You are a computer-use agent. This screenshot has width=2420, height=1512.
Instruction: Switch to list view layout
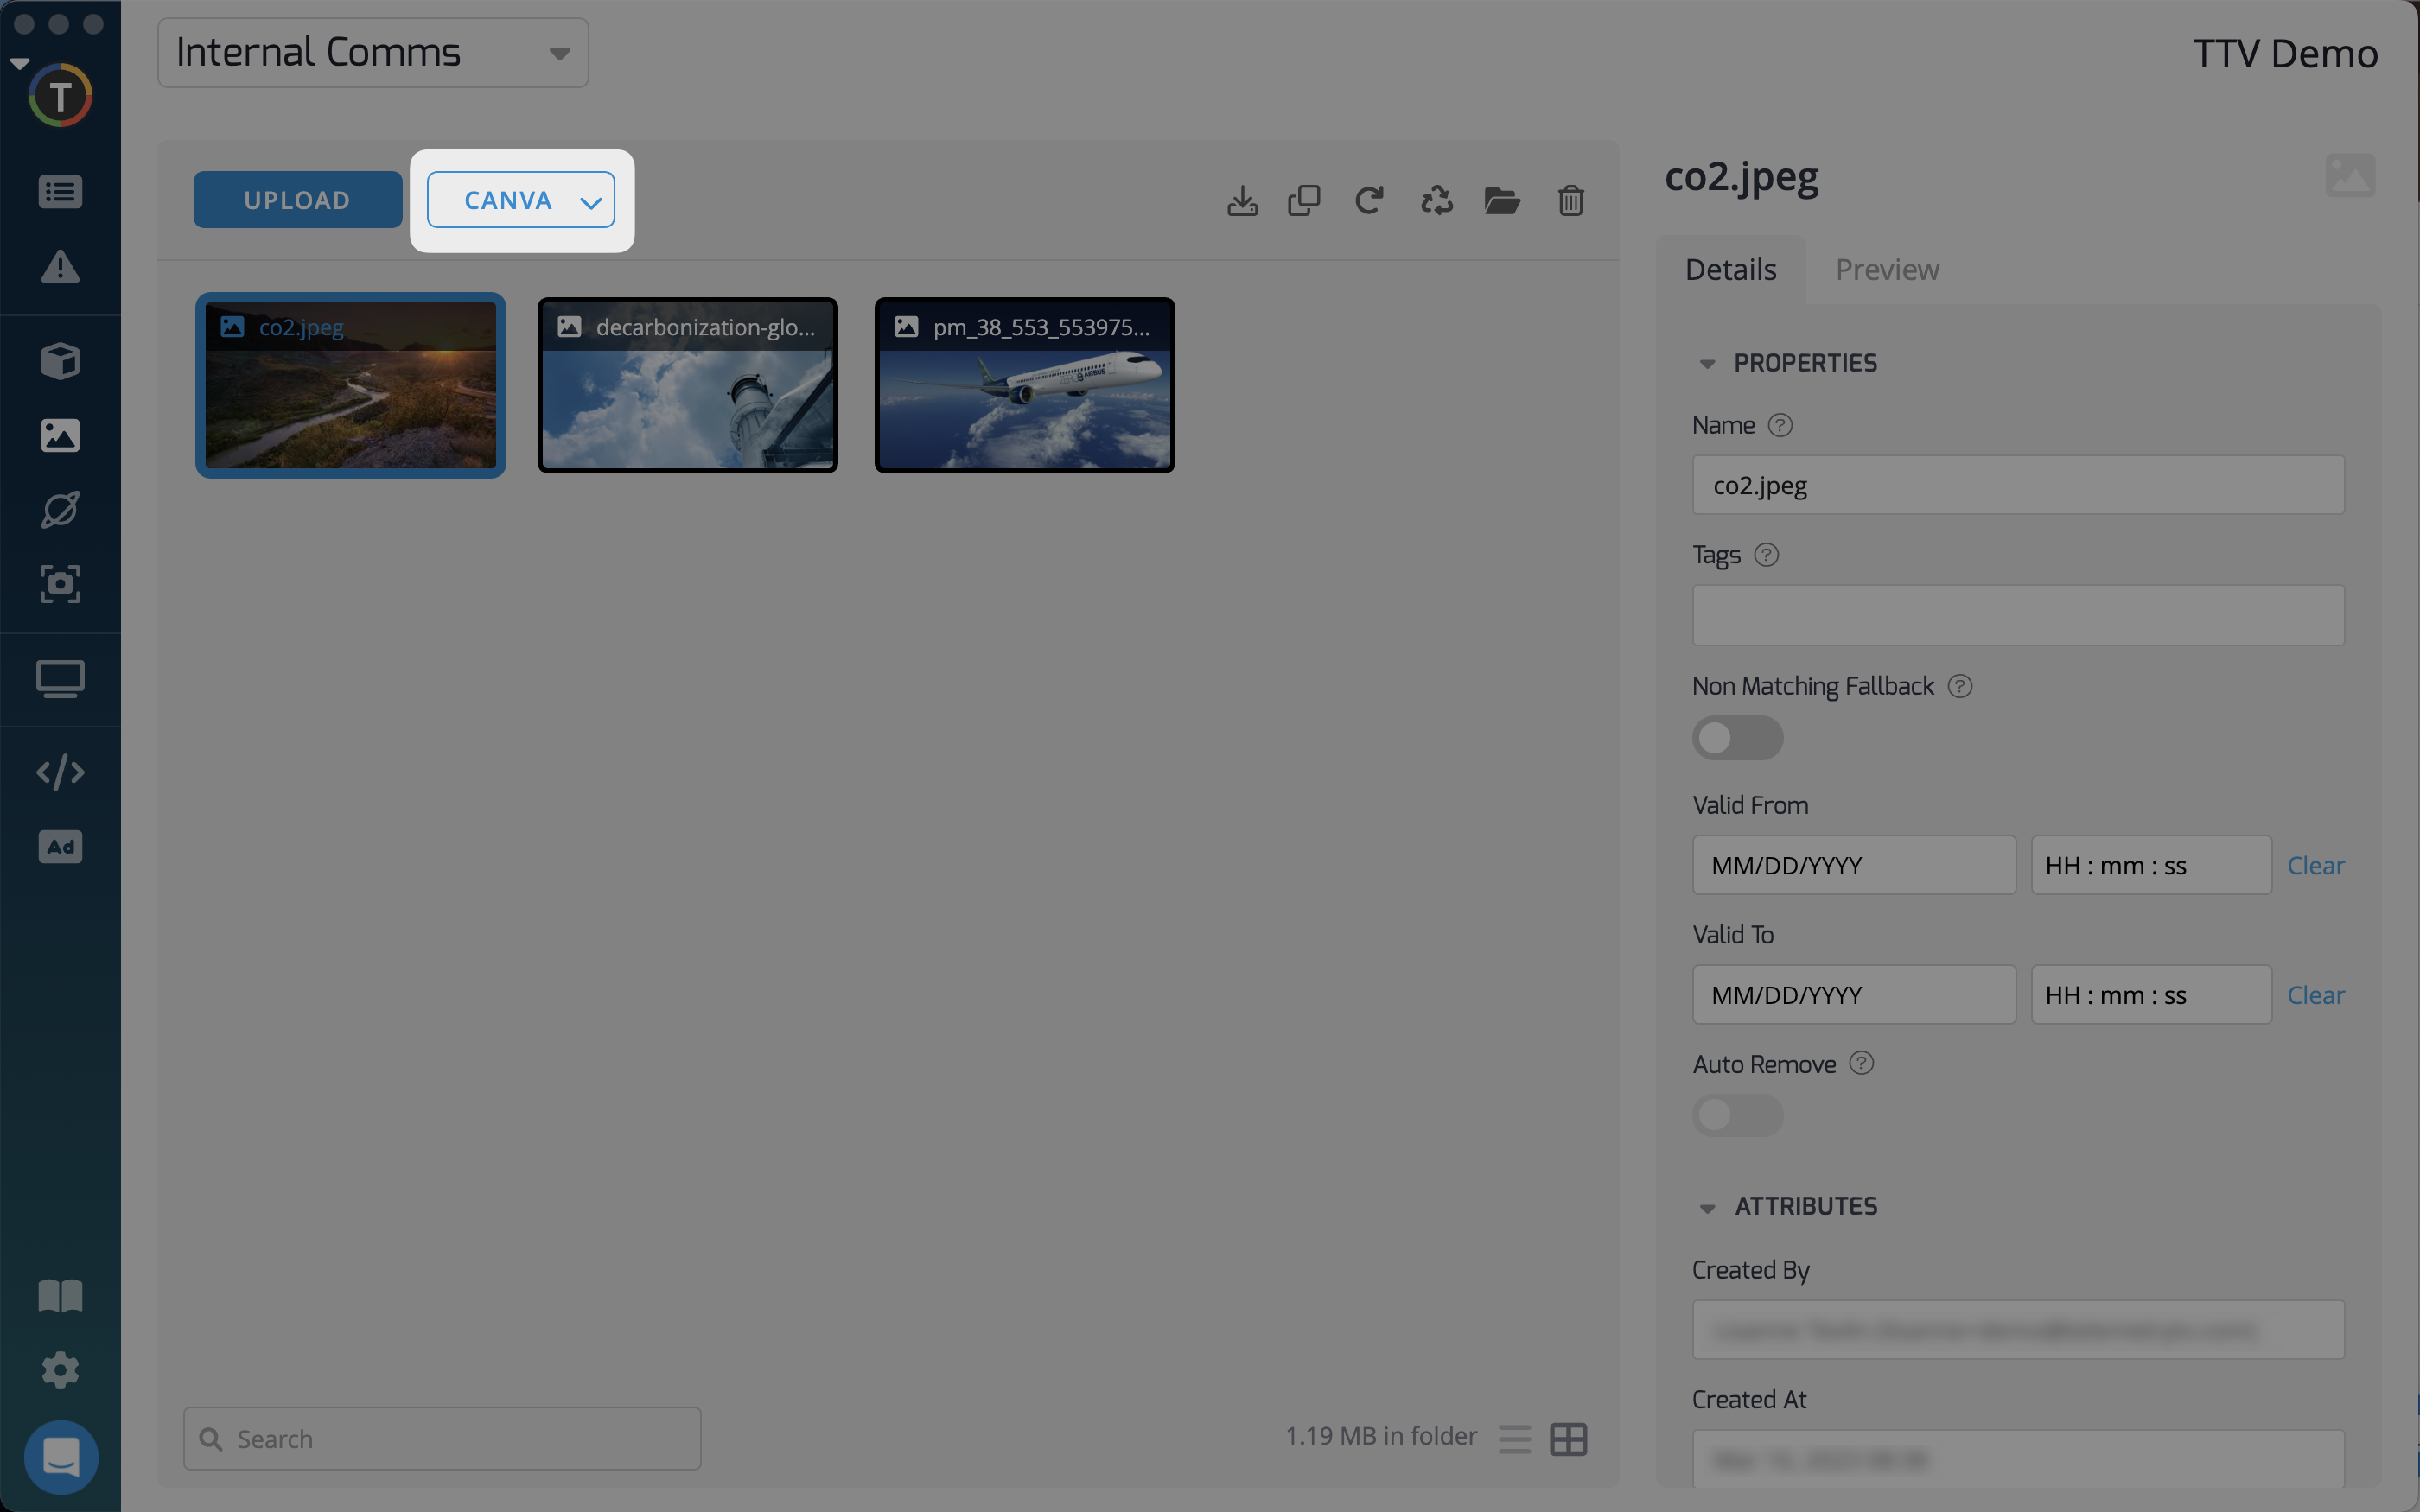click(1515, 1439)
